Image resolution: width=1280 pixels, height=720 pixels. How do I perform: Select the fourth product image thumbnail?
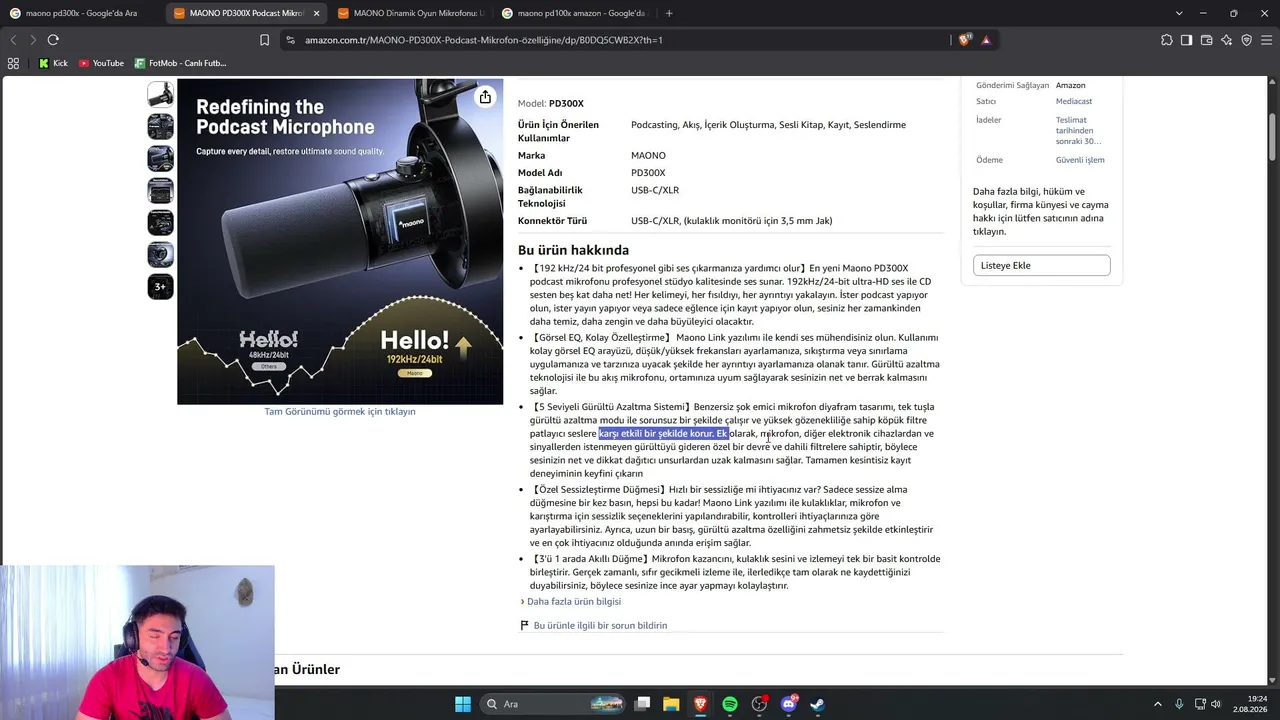160,190
